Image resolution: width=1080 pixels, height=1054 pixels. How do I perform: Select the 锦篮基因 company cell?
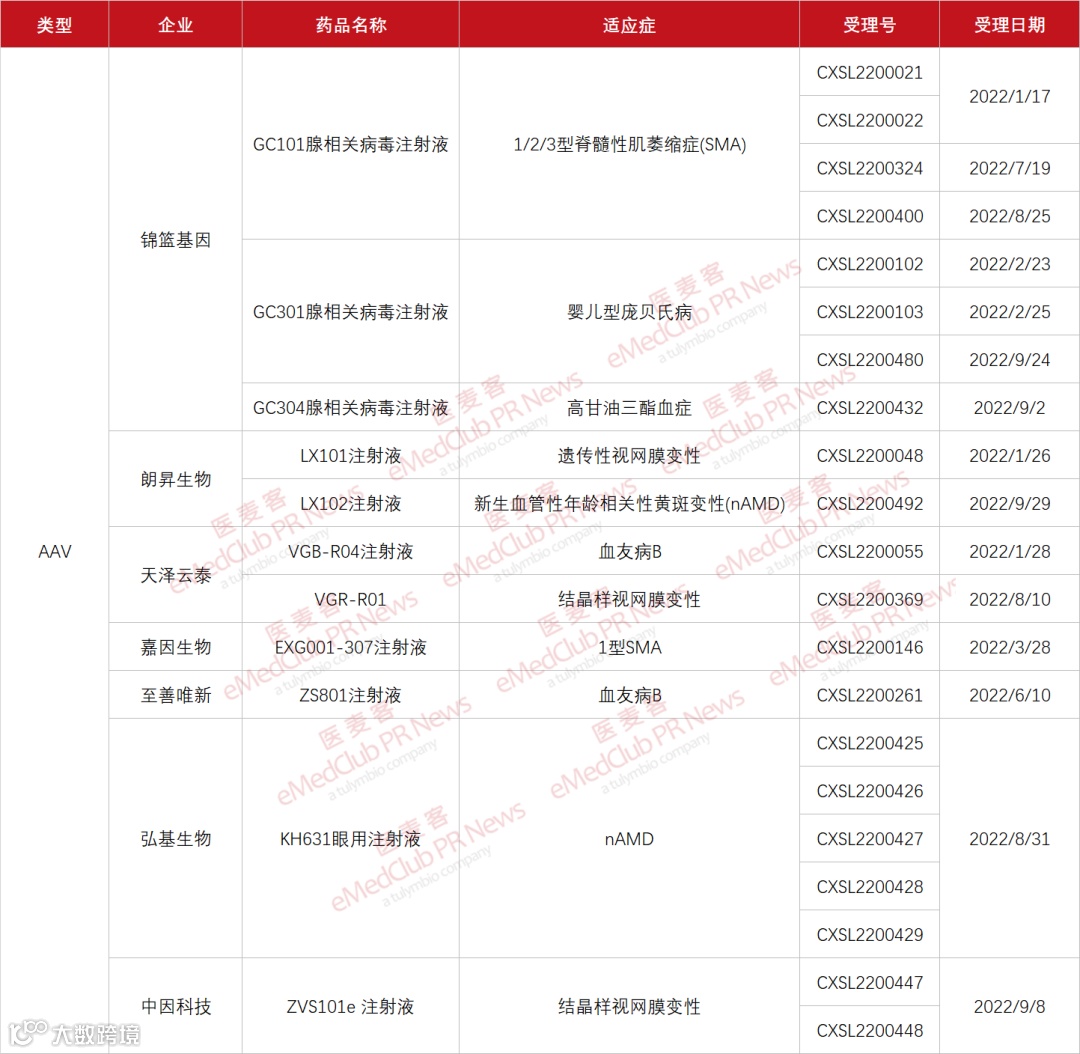(x=175, y=240)
